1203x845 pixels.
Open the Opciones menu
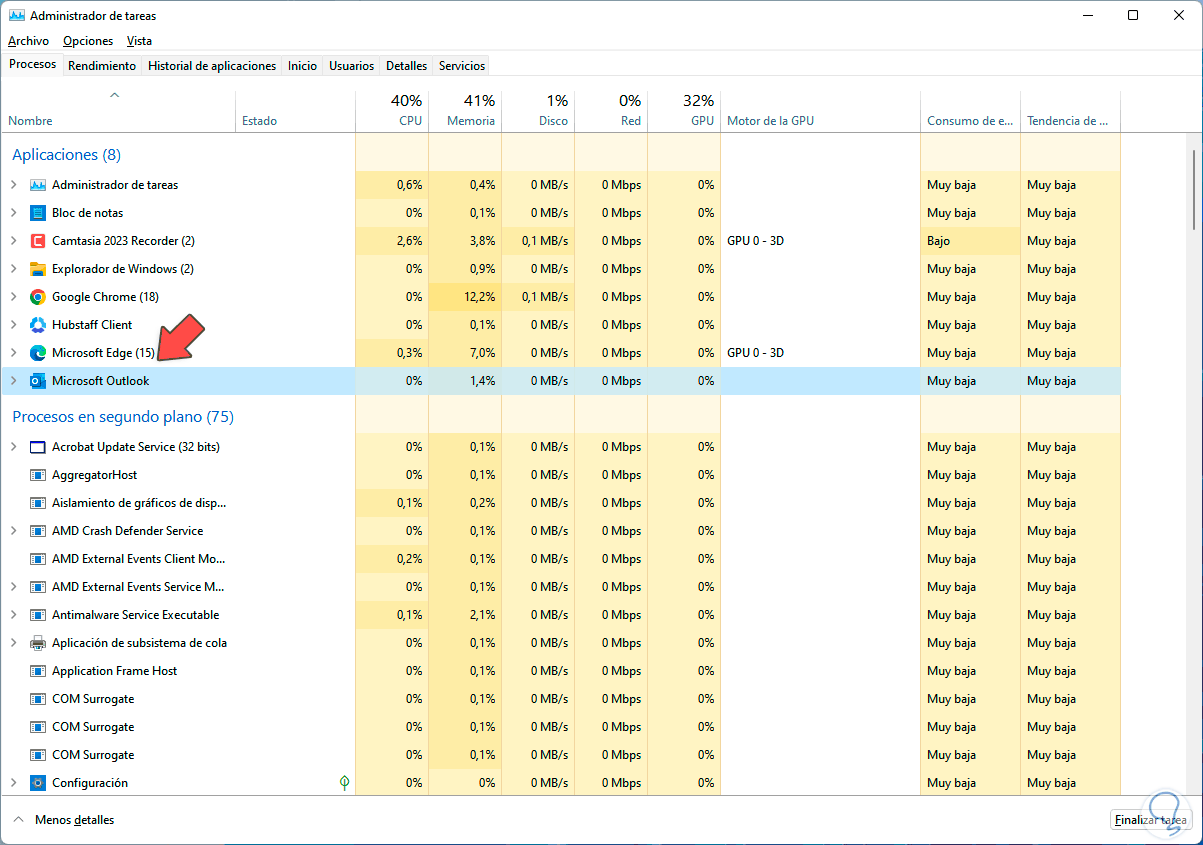88,41
